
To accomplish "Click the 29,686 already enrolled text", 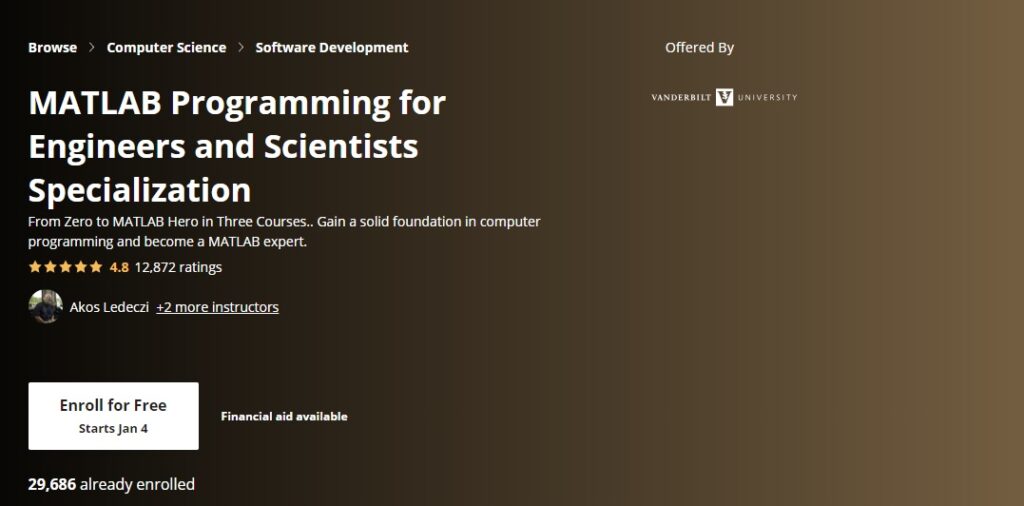I will click(x=112, y=484).
